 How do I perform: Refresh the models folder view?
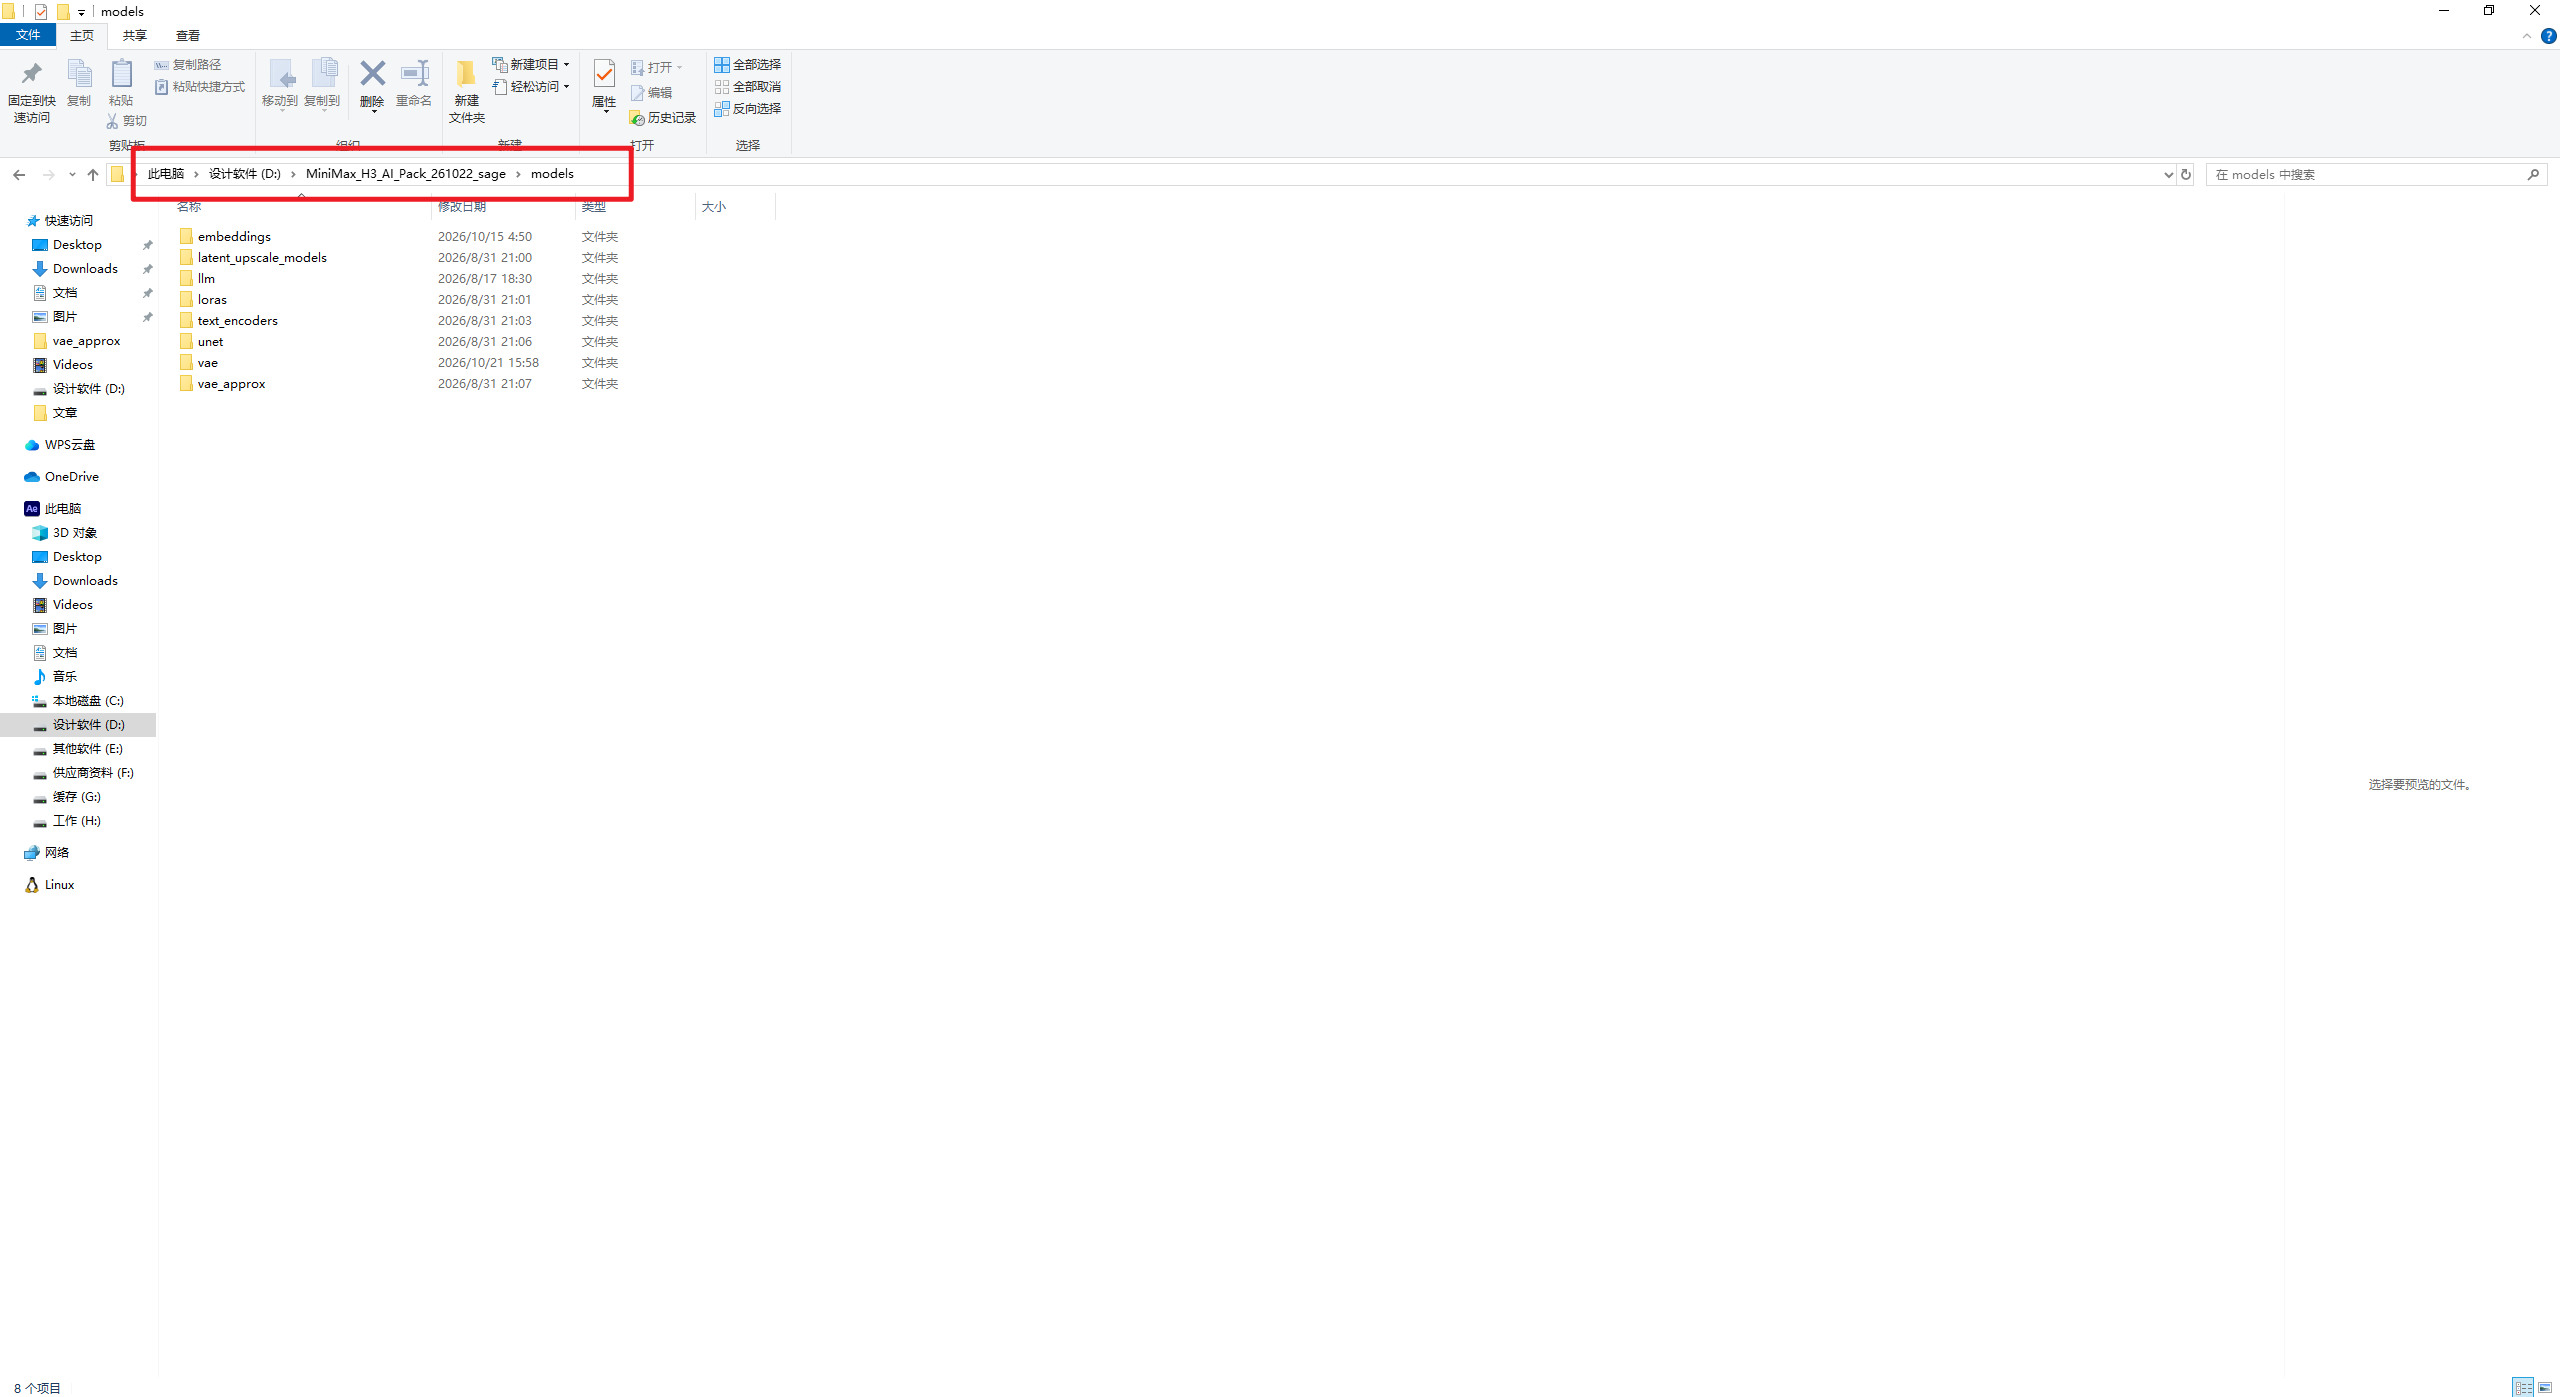[x=2186, y=174]
